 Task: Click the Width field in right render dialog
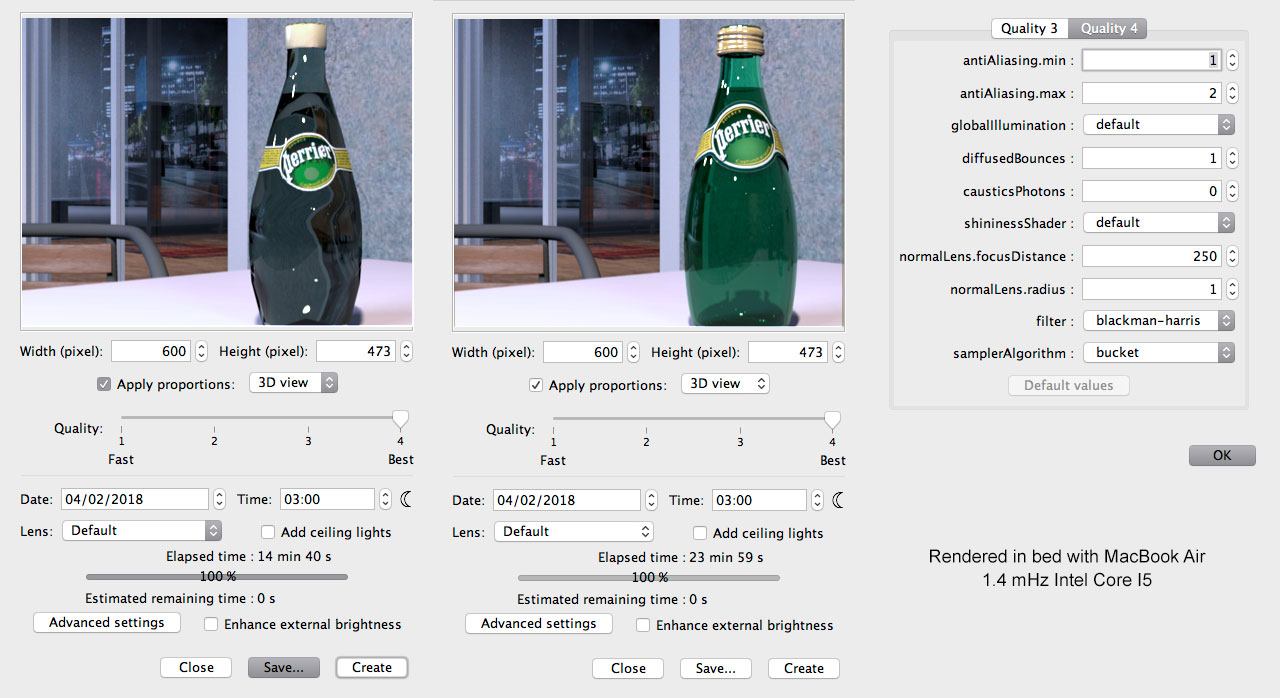[x=583, y=352]
